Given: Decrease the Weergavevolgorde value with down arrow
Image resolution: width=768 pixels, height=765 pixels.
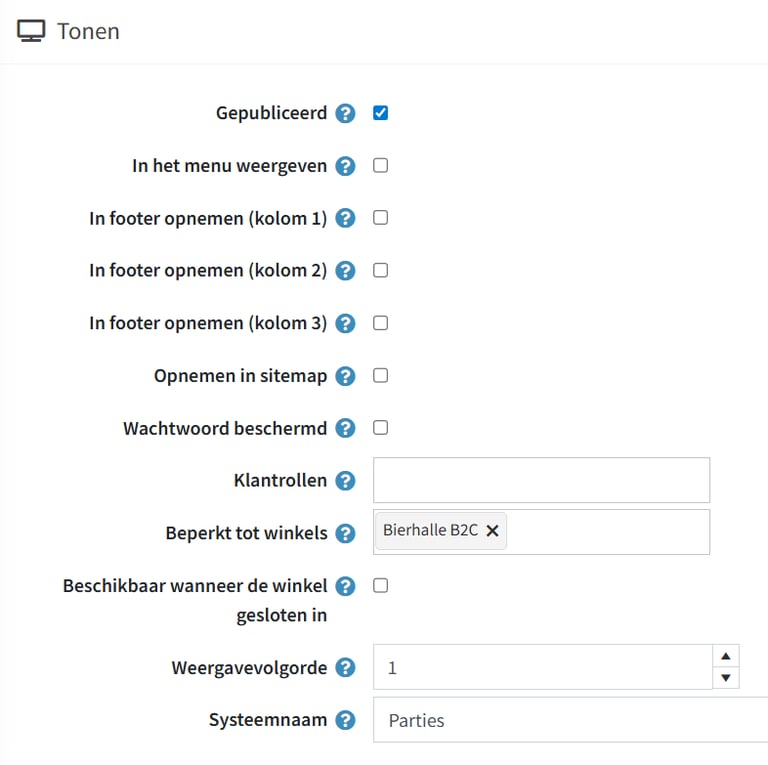Looking at the screenshot, I should pyautogui.click(x=726, y=678).
